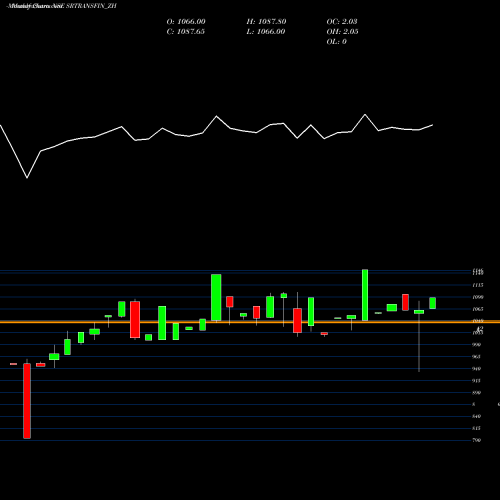This screenshot has height=500, width=500.
Task: Click the 1115 price axis label
Action: (478, 285)
